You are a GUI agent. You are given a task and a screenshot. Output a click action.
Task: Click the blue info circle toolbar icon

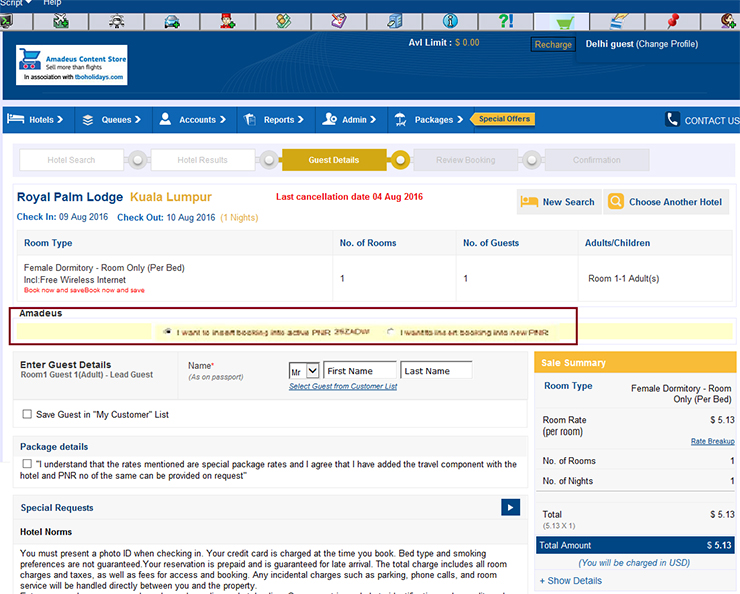pos(450,21)
